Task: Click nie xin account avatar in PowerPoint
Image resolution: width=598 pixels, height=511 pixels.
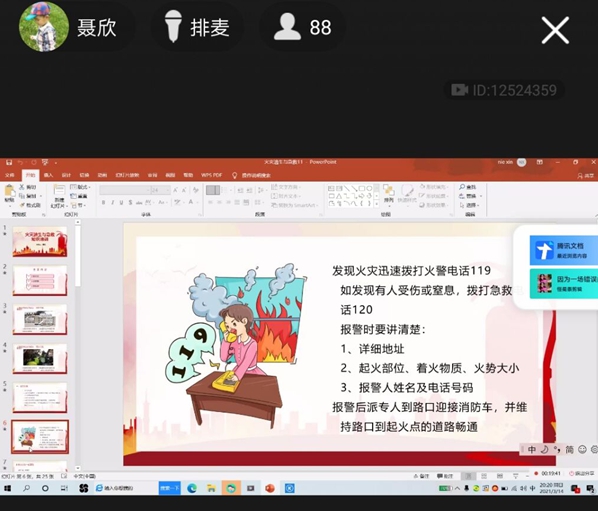Action: coord(521,162)
